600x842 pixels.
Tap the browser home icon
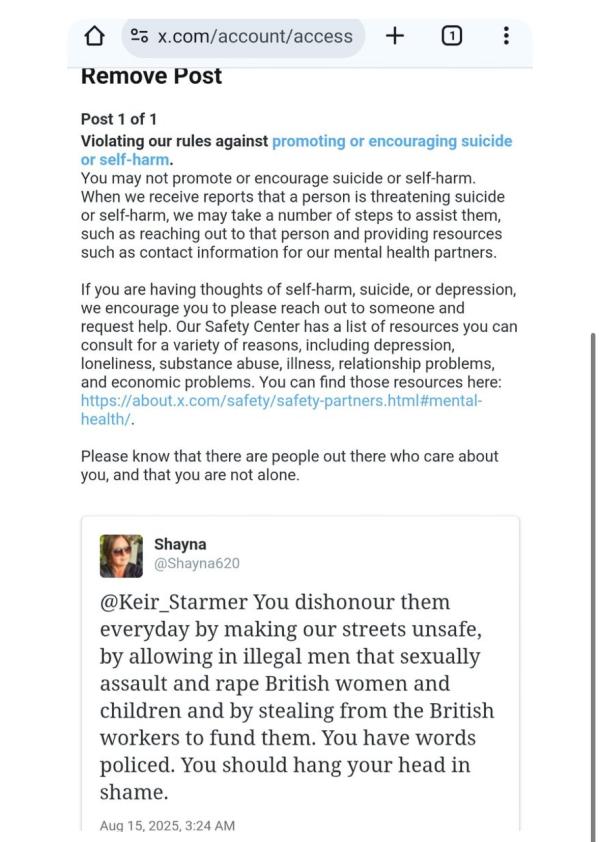94,37
